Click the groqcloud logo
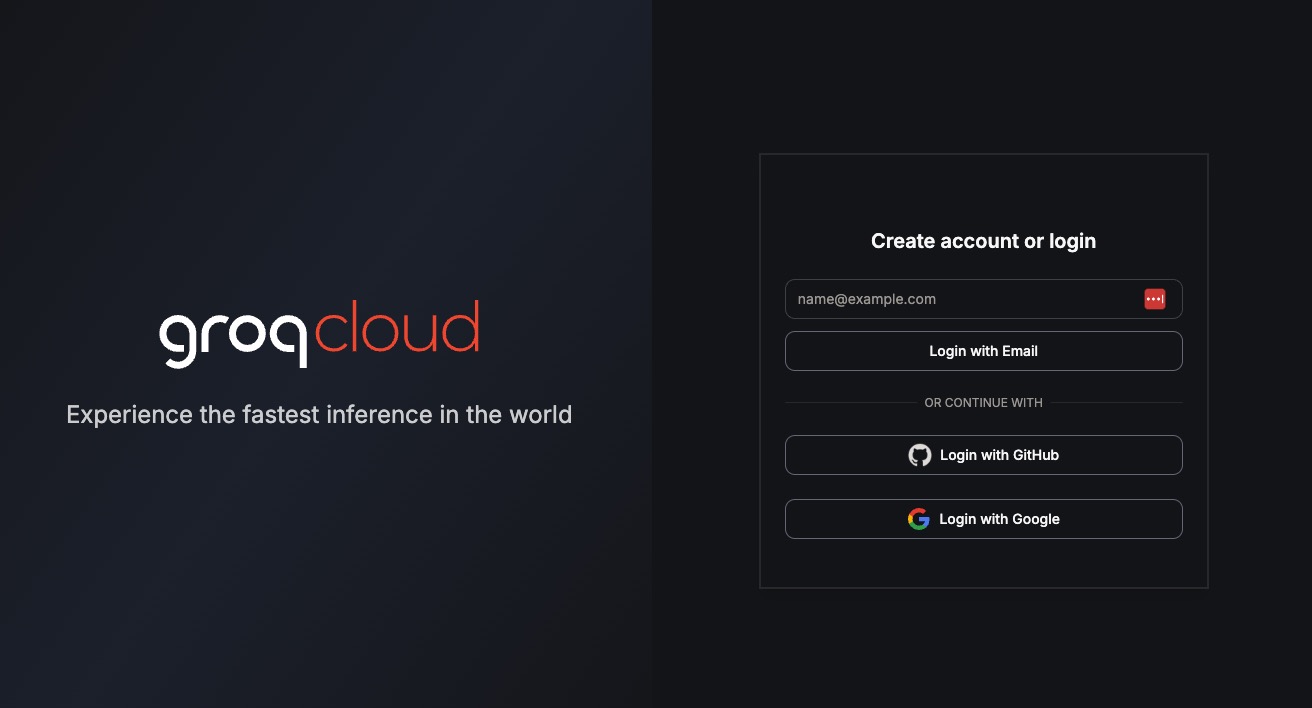Viewport: 1312px width, 708px height. point(319,333)
